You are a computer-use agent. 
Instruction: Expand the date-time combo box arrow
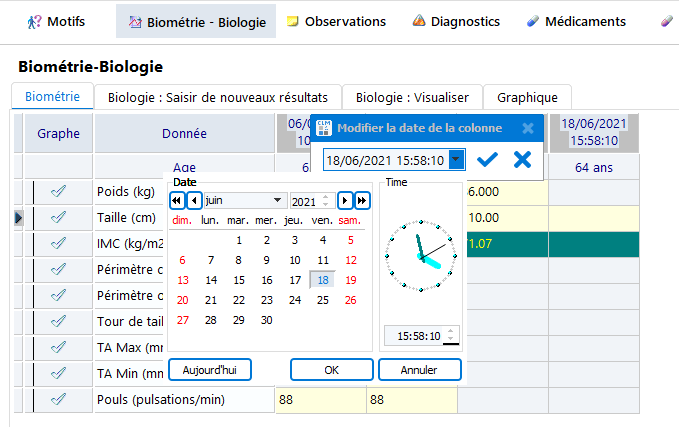457,160
